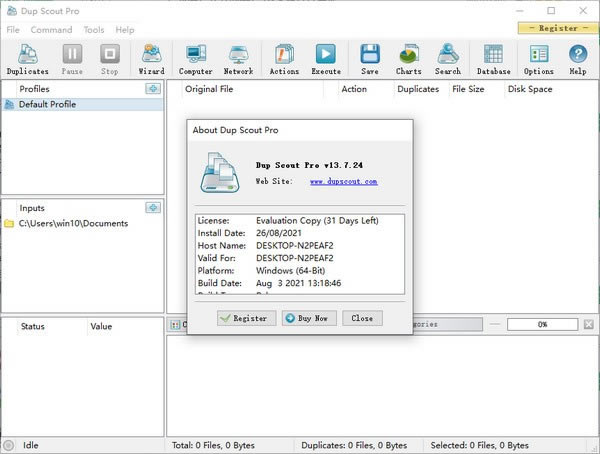This screenshot has height=454, width=600.
Task: Click the Inputs panel header
Action: tap(32, 208)
